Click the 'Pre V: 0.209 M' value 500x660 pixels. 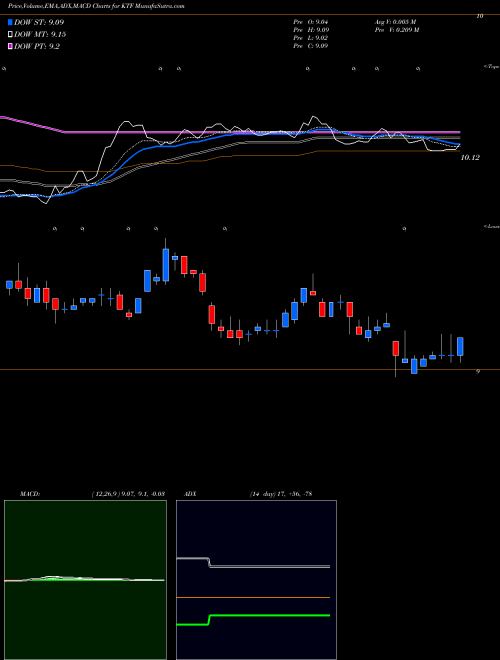click(x=396, y=30)
